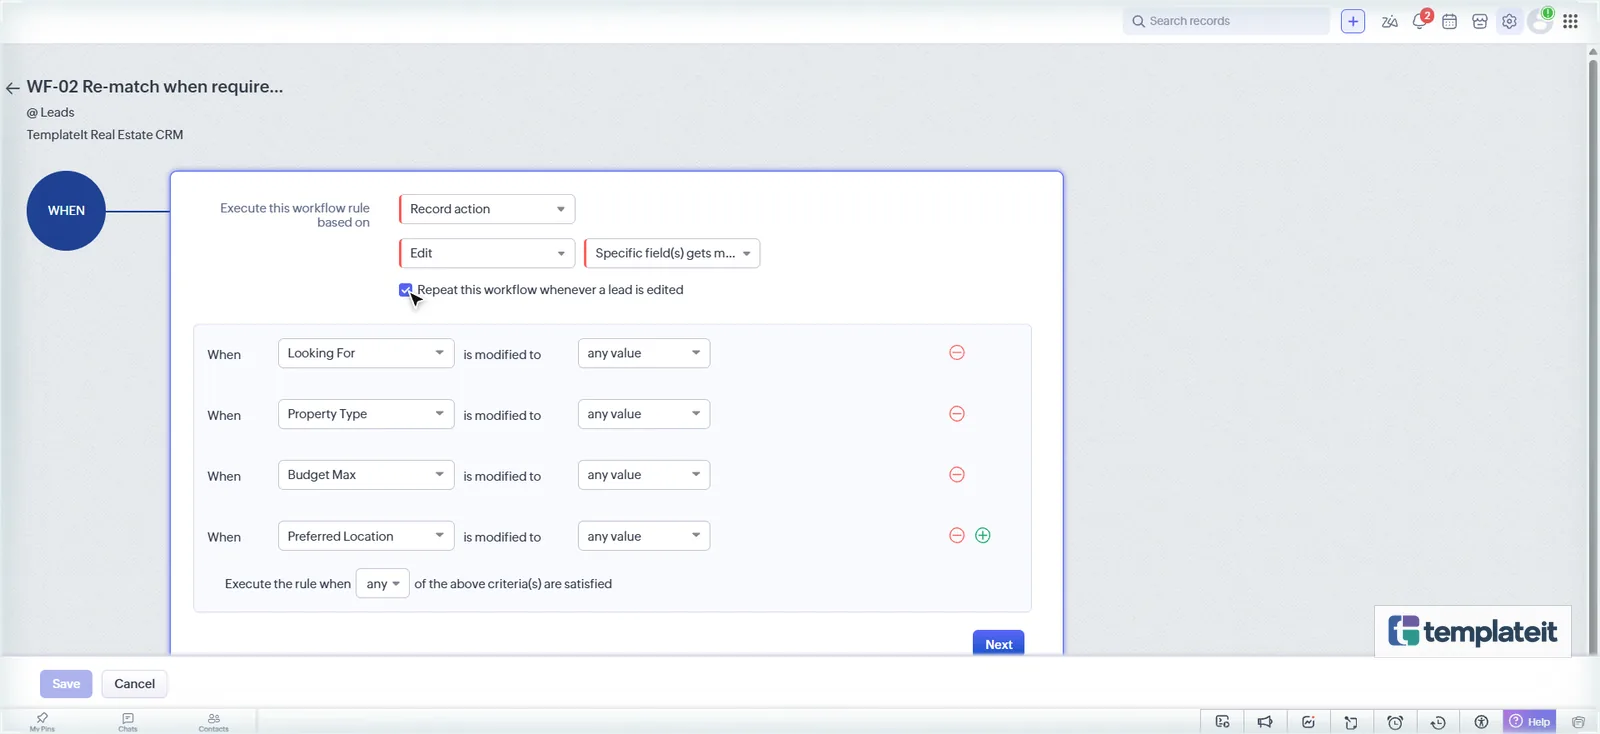Open the Property Type field dropdown
Screen dimensions: 1600x734
click(x=366, y=414)
